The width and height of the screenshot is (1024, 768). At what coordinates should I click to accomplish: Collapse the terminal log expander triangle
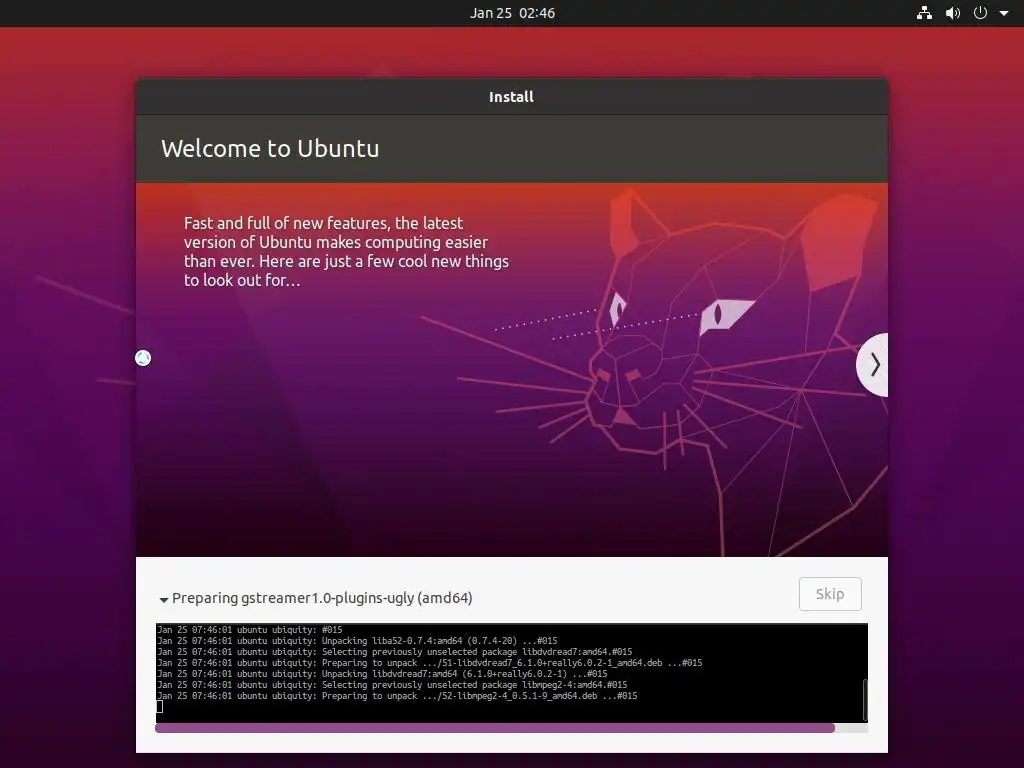[x=164, y=599]
